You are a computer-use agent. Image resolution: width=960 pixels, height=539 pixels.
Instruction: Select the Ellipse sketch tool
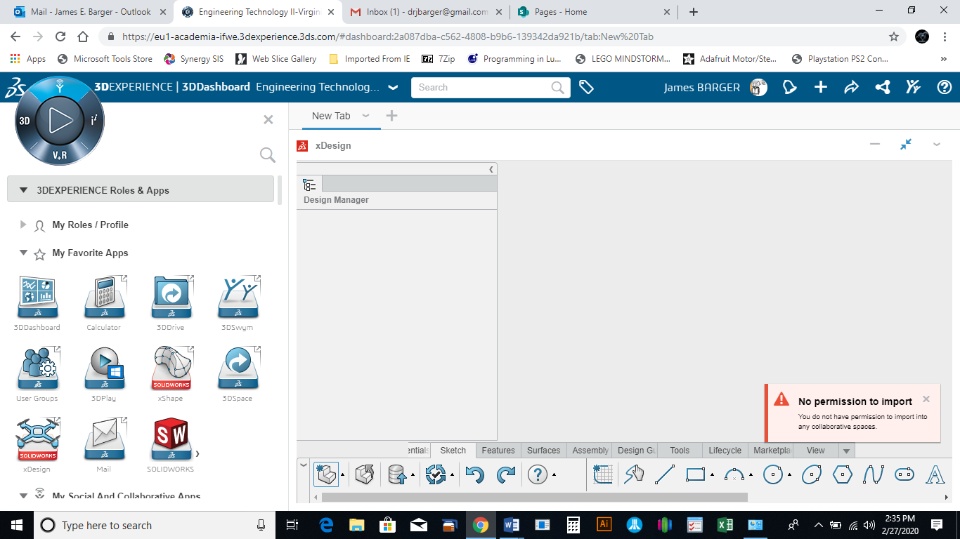(x=811, y=475)
